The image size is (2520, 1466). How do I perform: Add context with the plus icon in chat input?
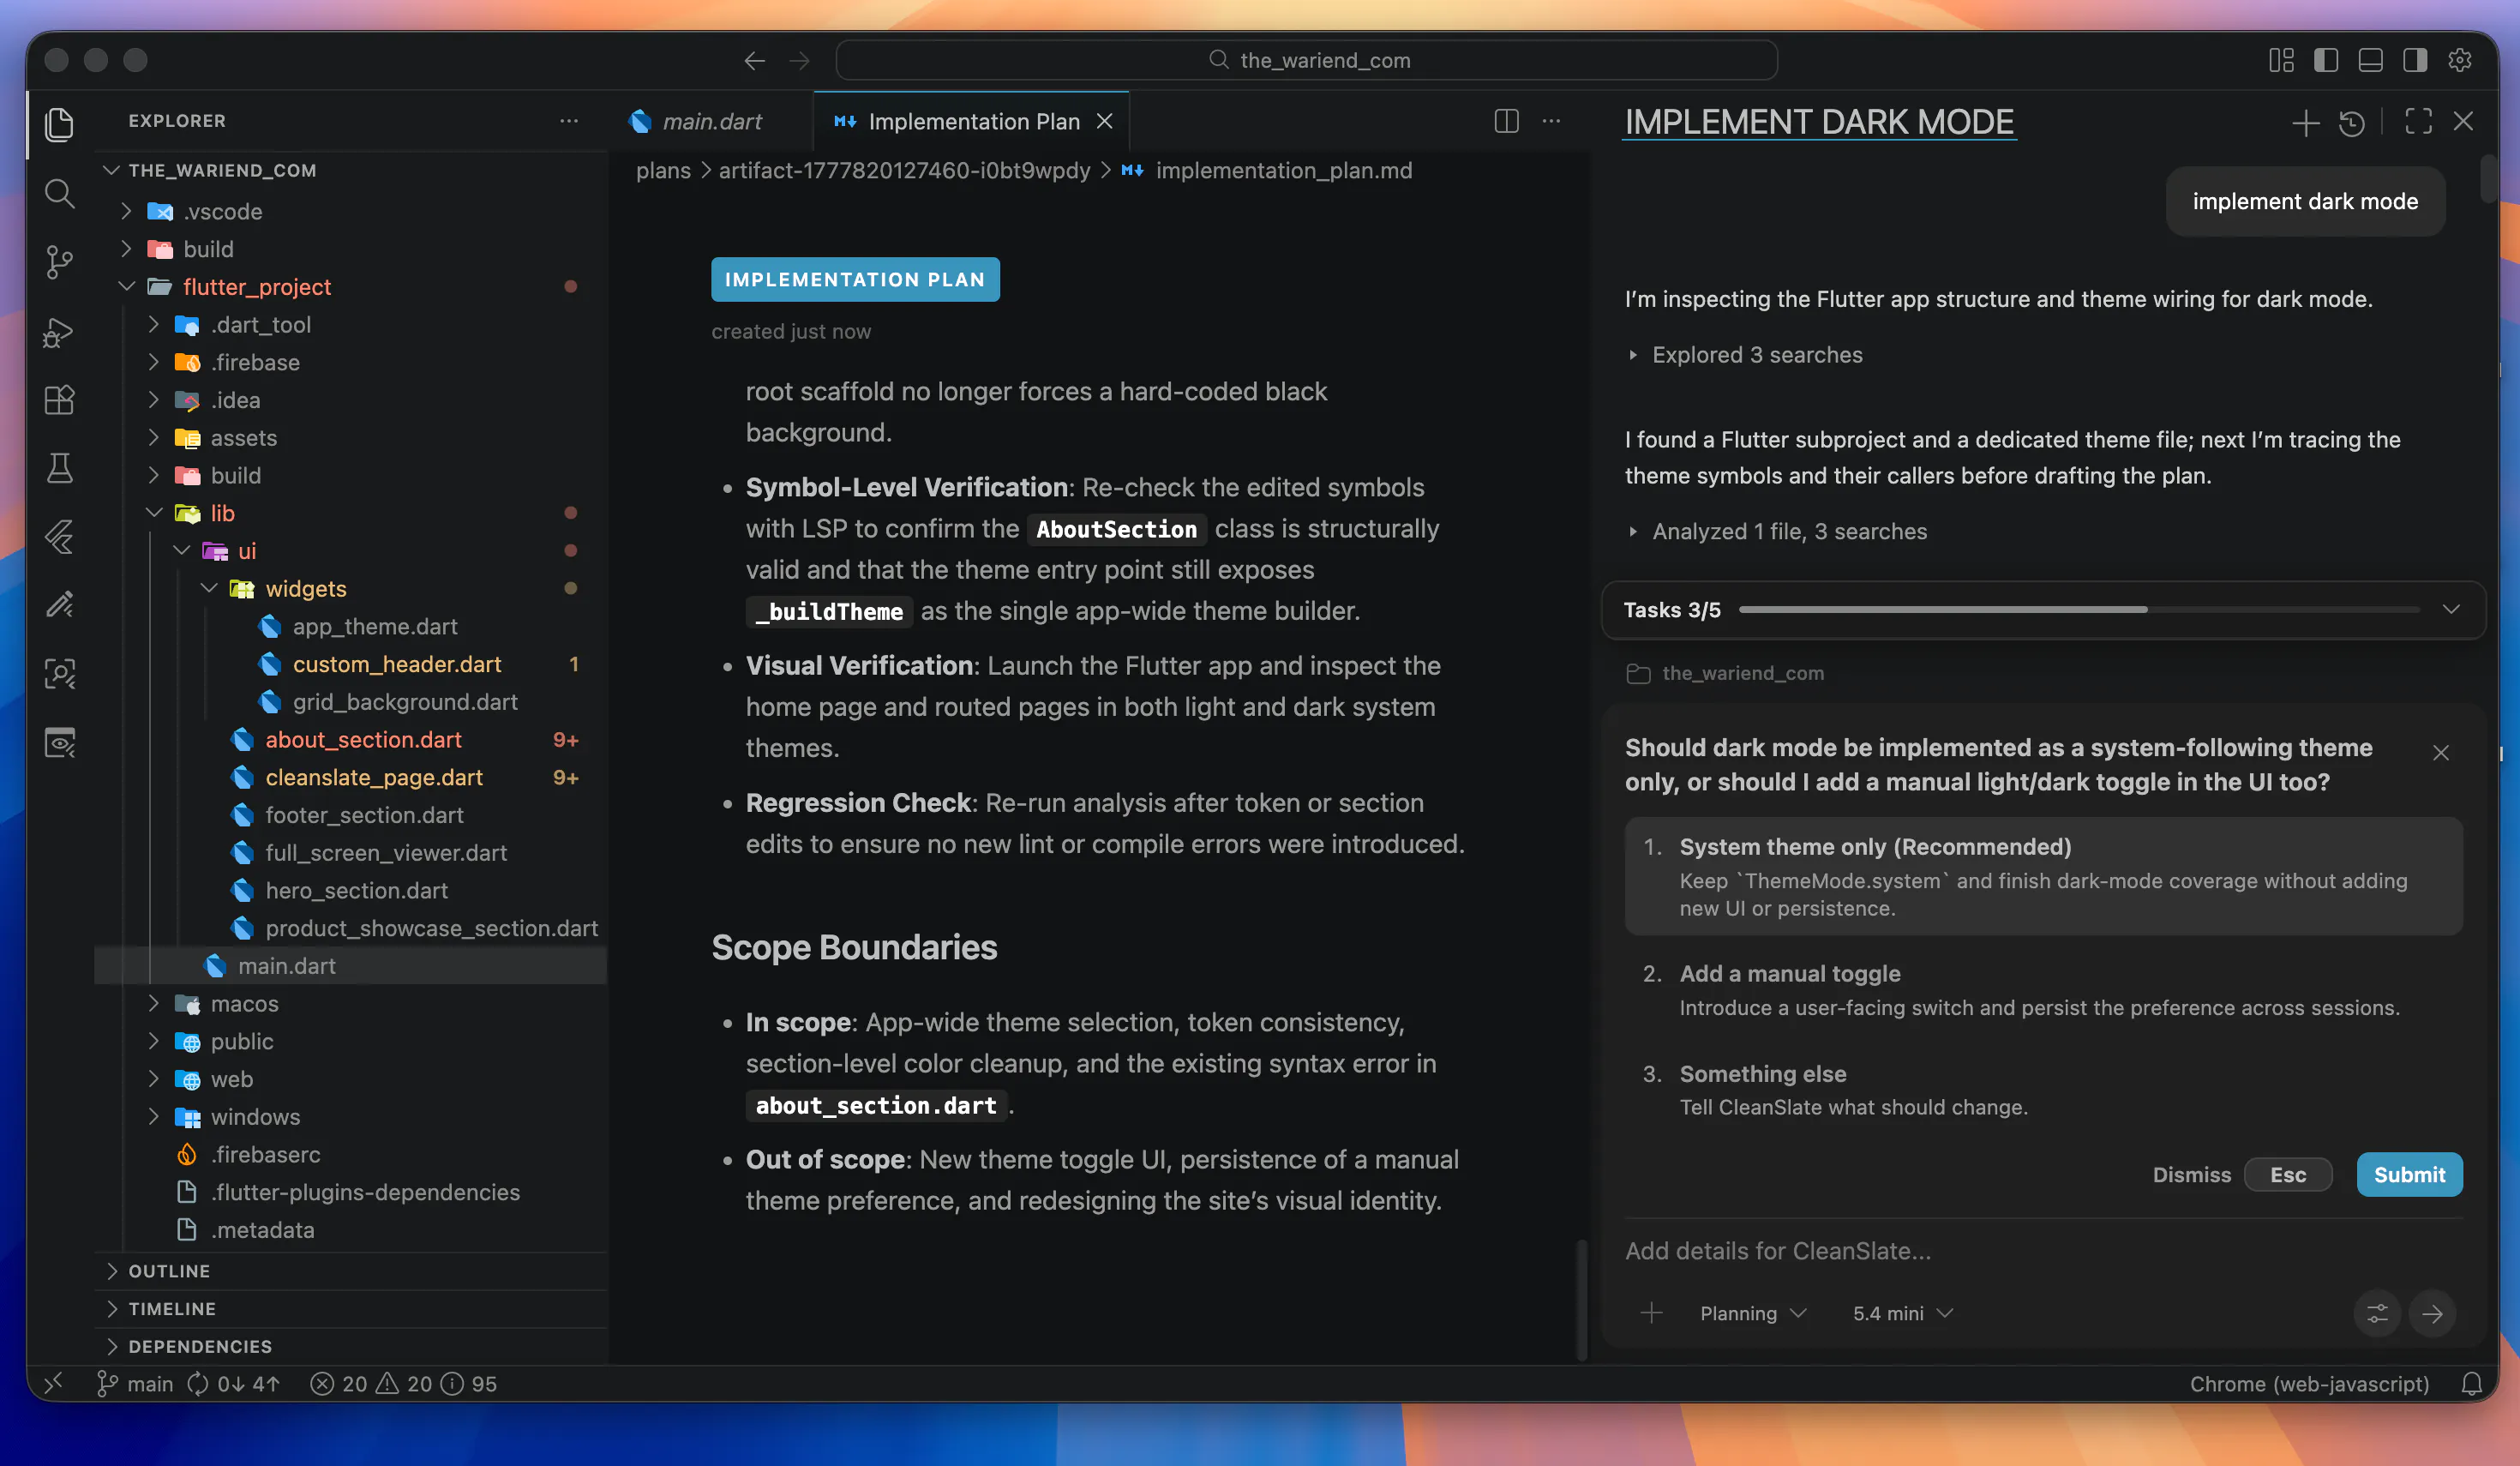pos(1652,1313)
